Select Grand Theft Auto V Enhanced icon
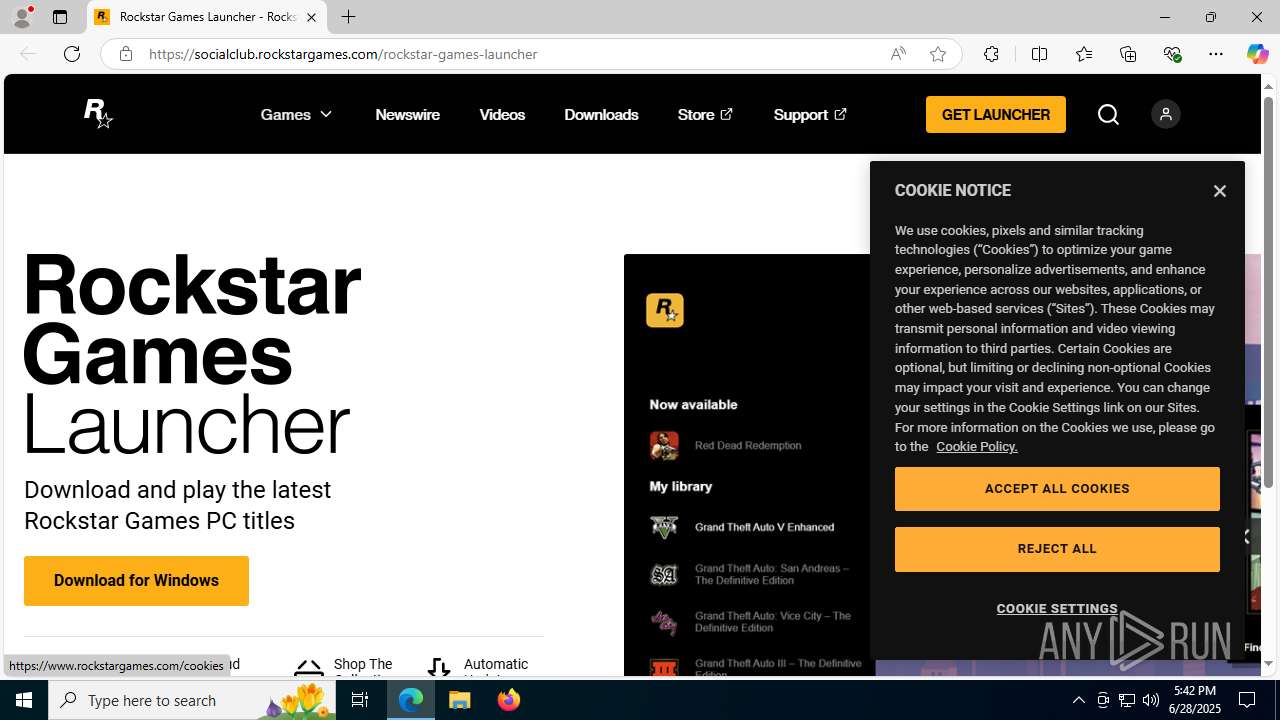 pos(664,527)
